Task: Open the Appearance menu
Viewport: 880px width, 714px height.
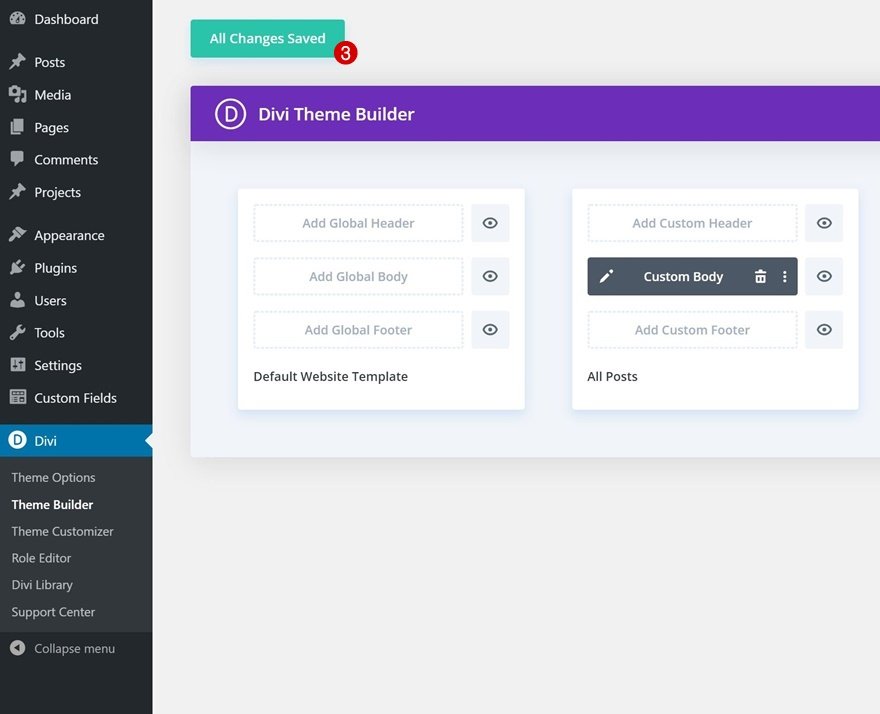Action: [x=69, y=235]
